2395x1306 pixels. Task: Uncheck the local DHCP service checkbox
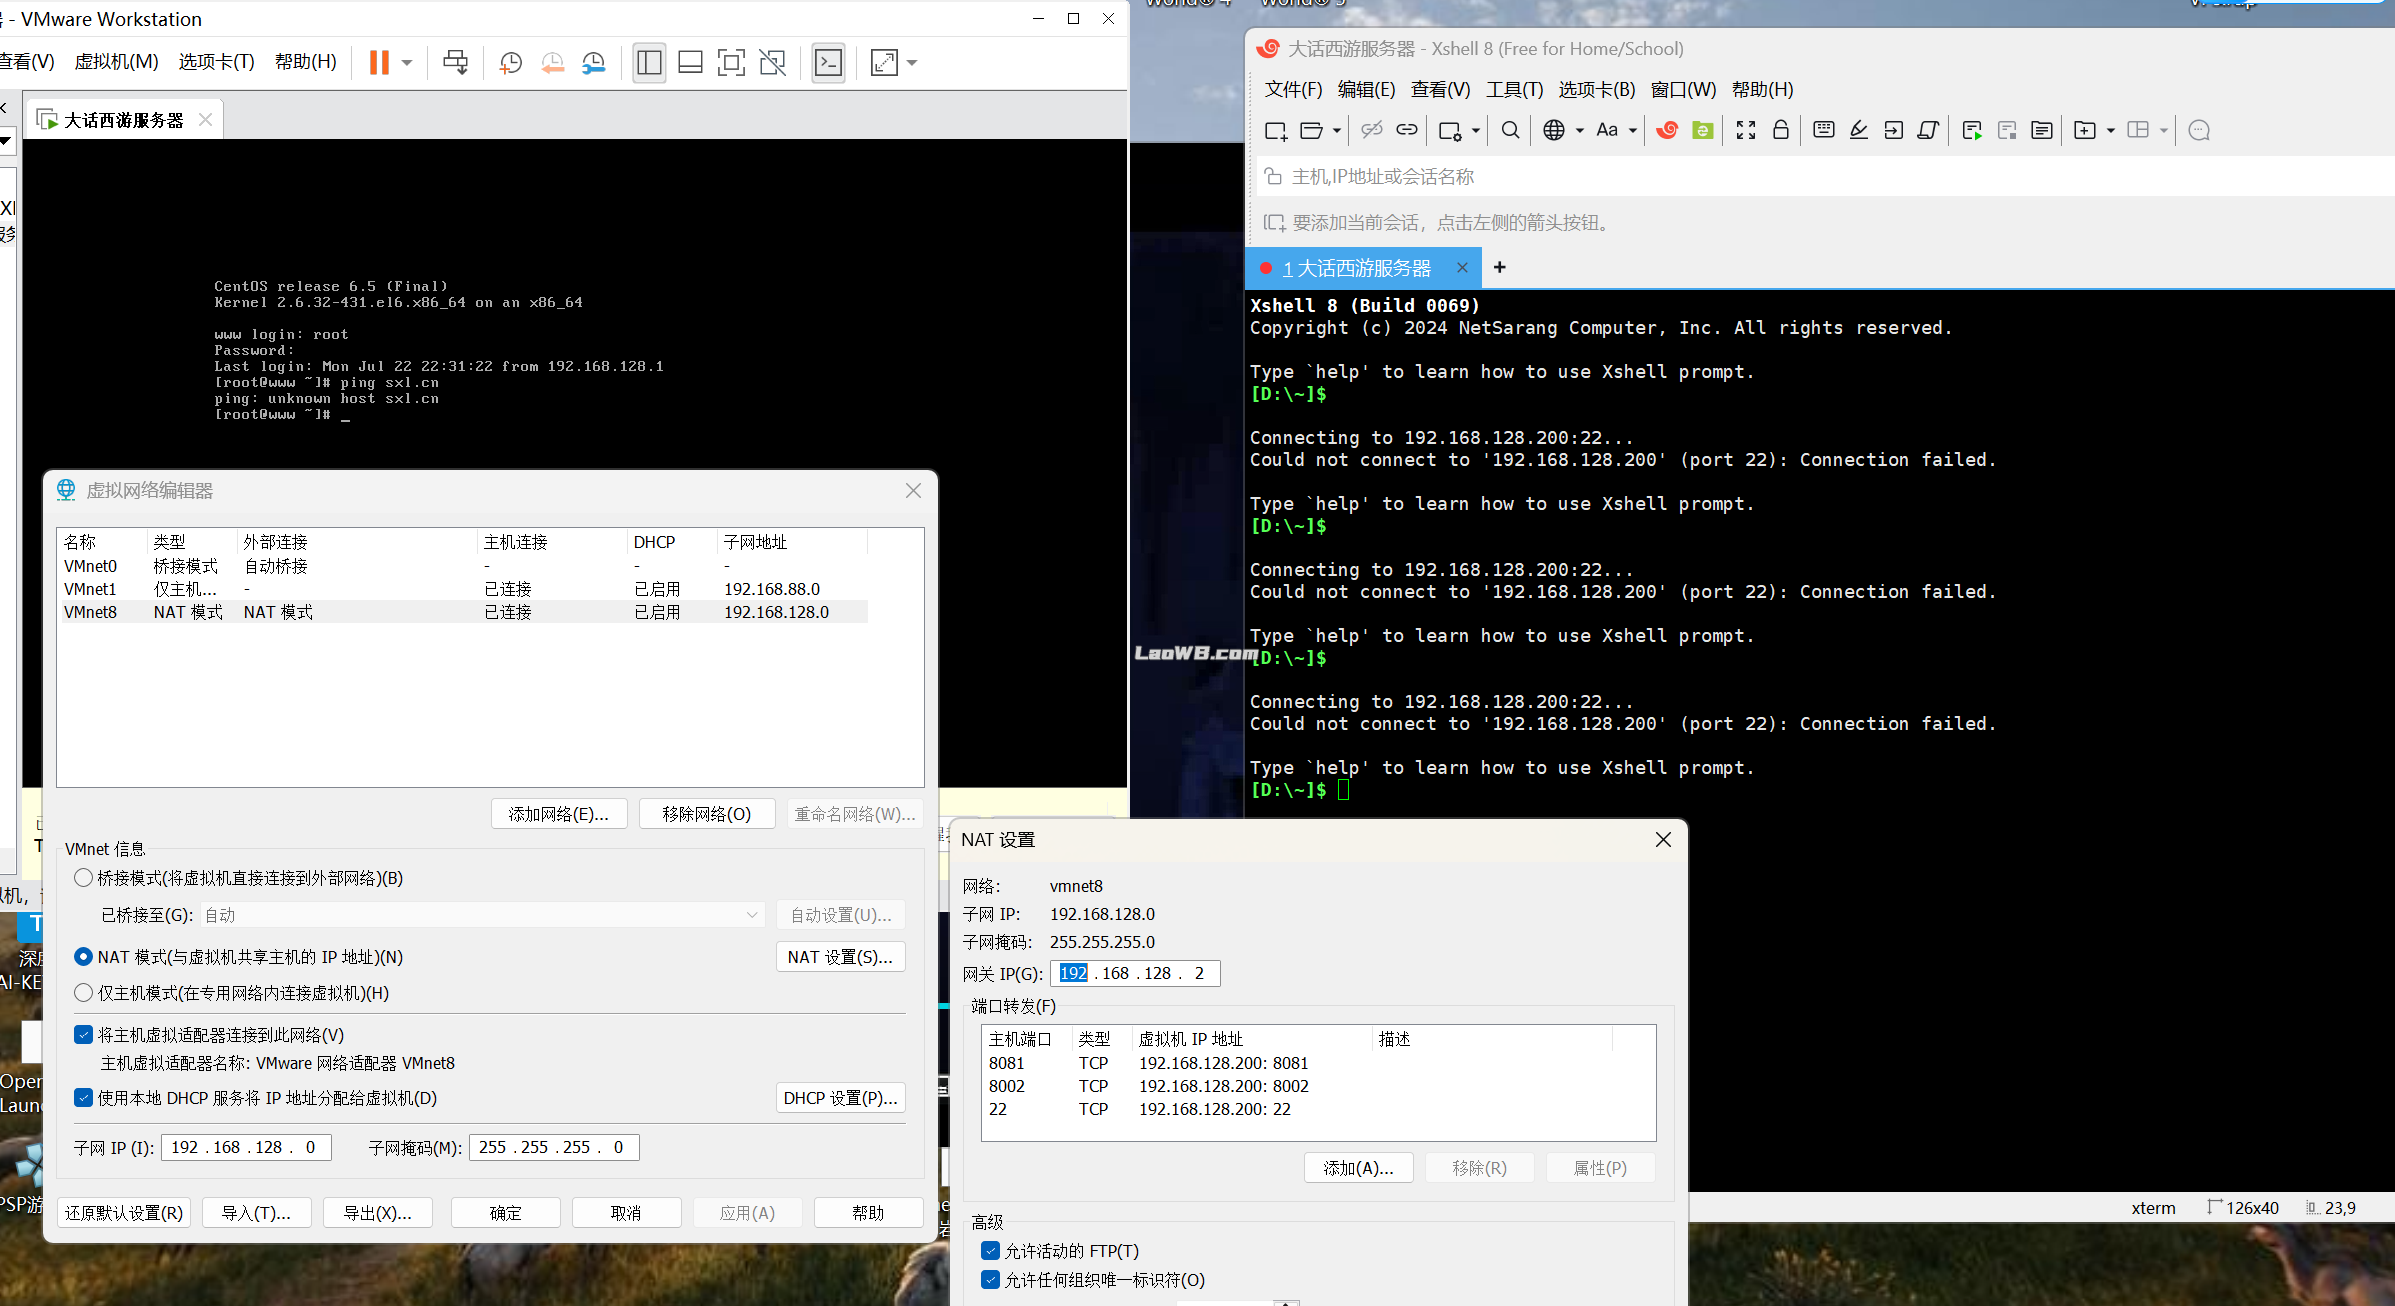coord(84,1098)
